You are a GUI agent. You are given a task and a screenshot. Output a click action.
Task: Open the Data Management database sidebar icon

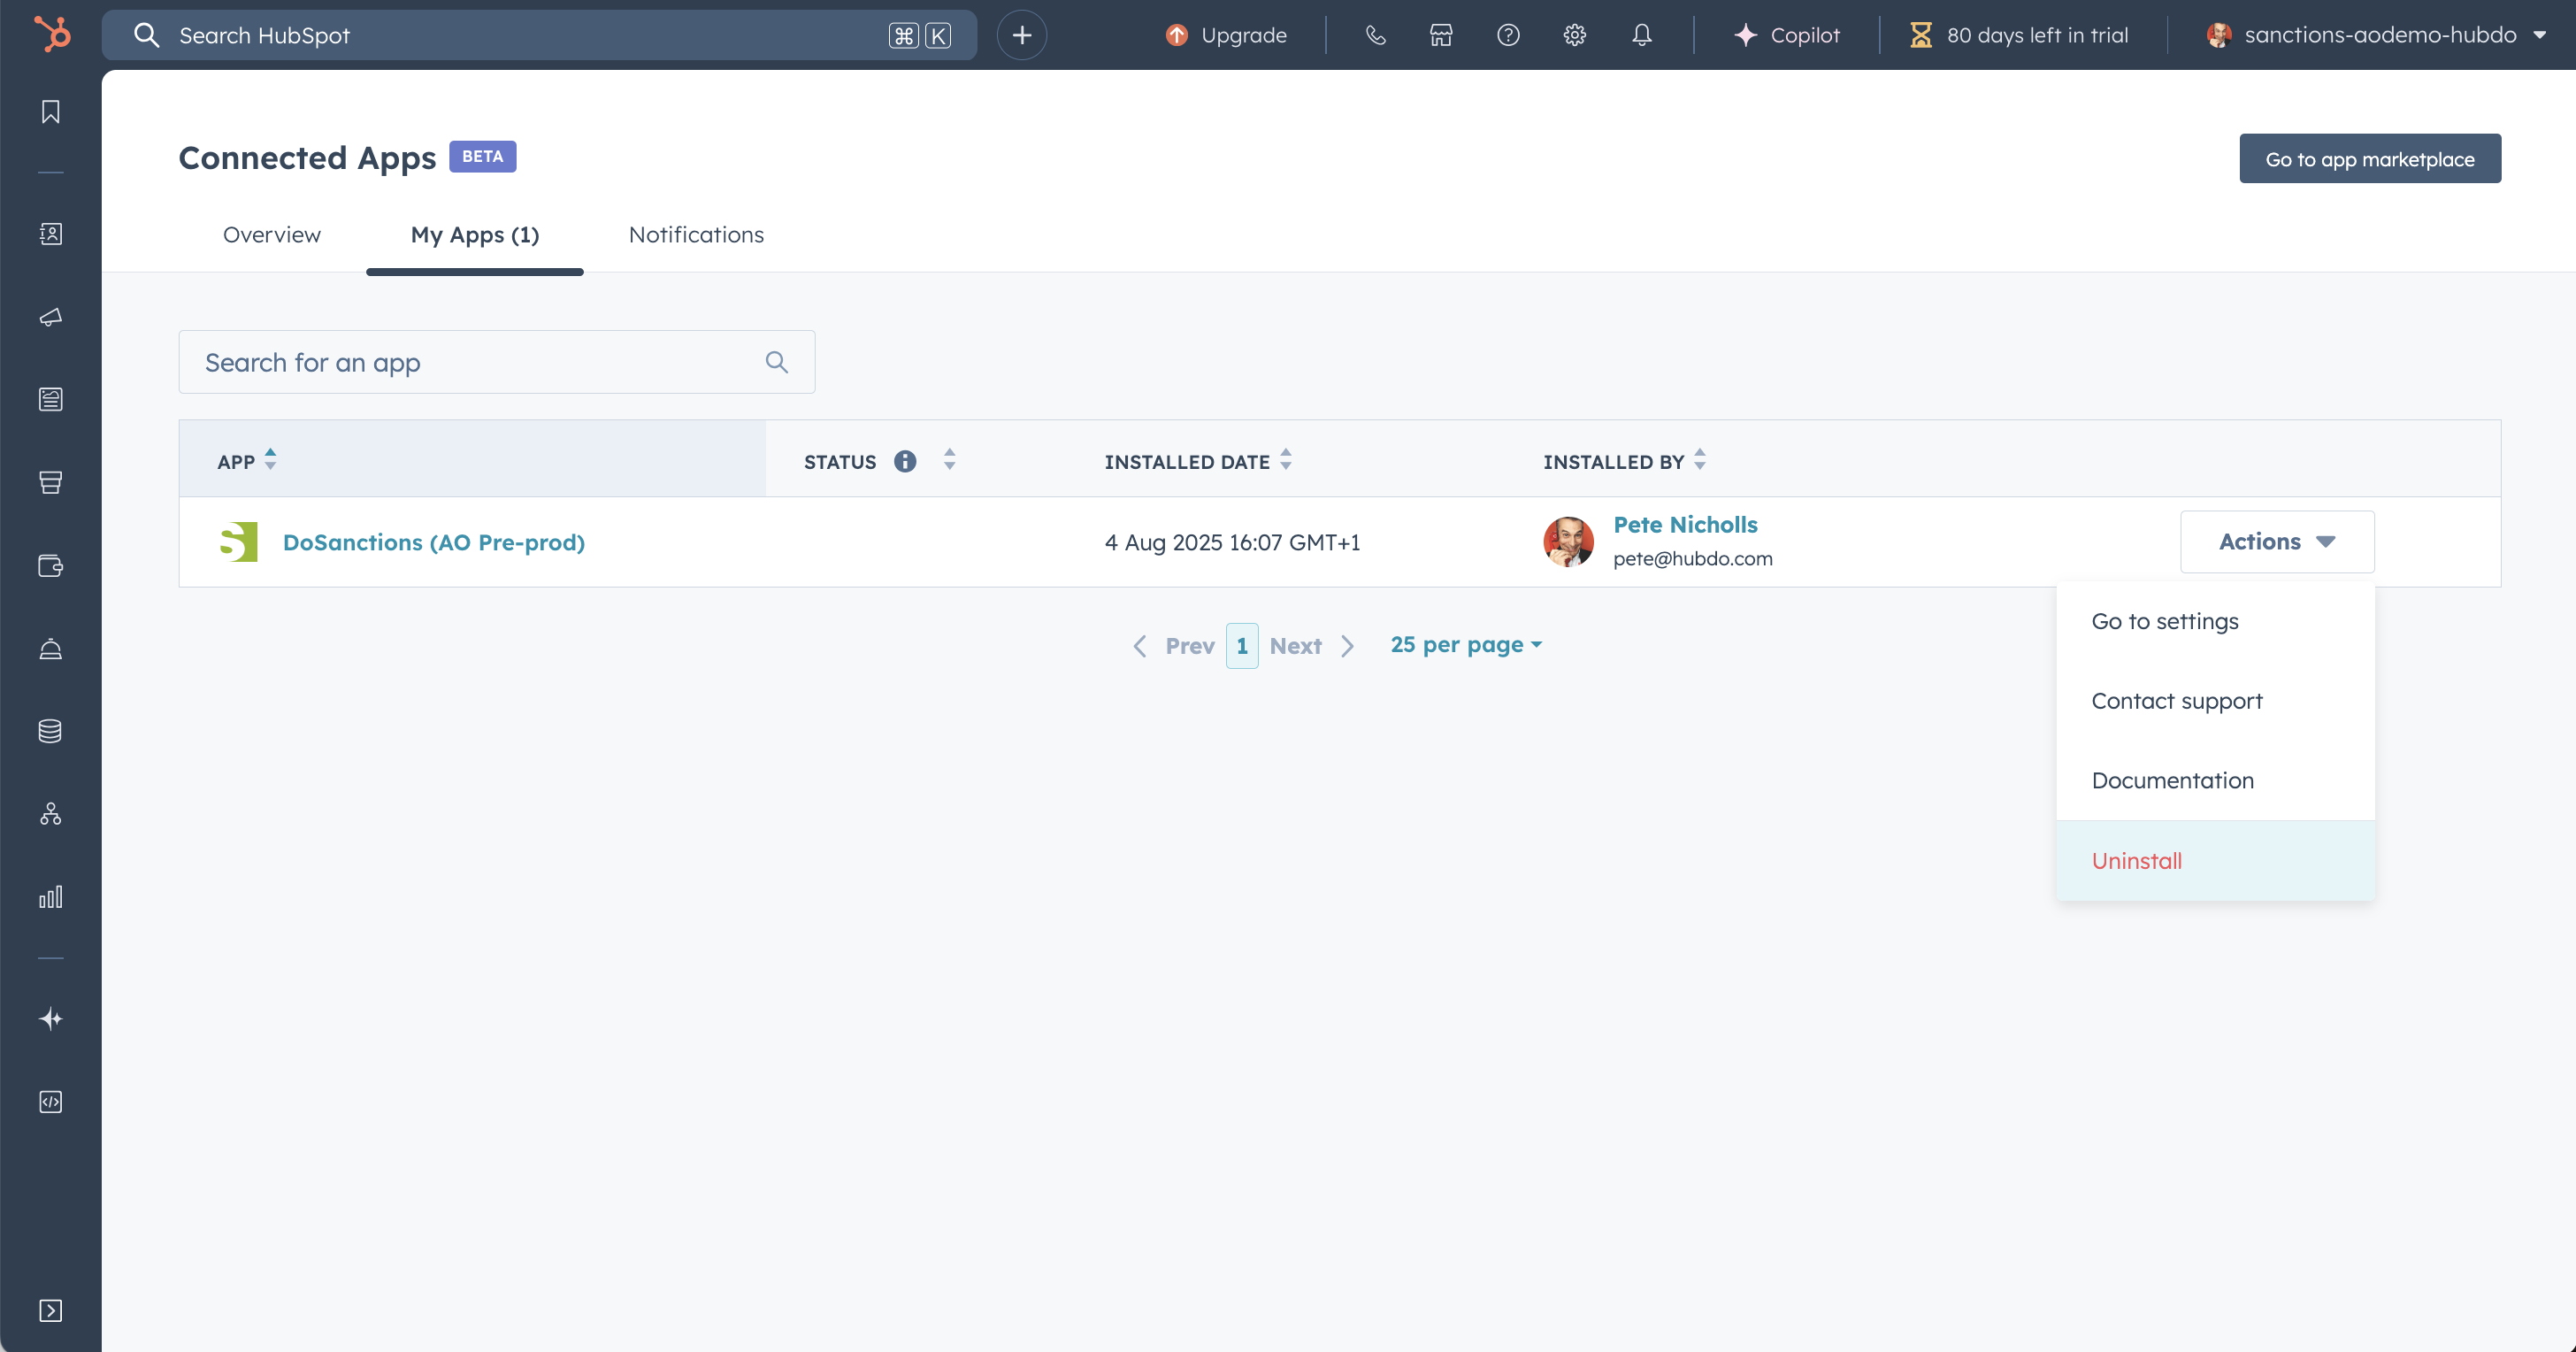pyautogui.click(x=51, y=731)
